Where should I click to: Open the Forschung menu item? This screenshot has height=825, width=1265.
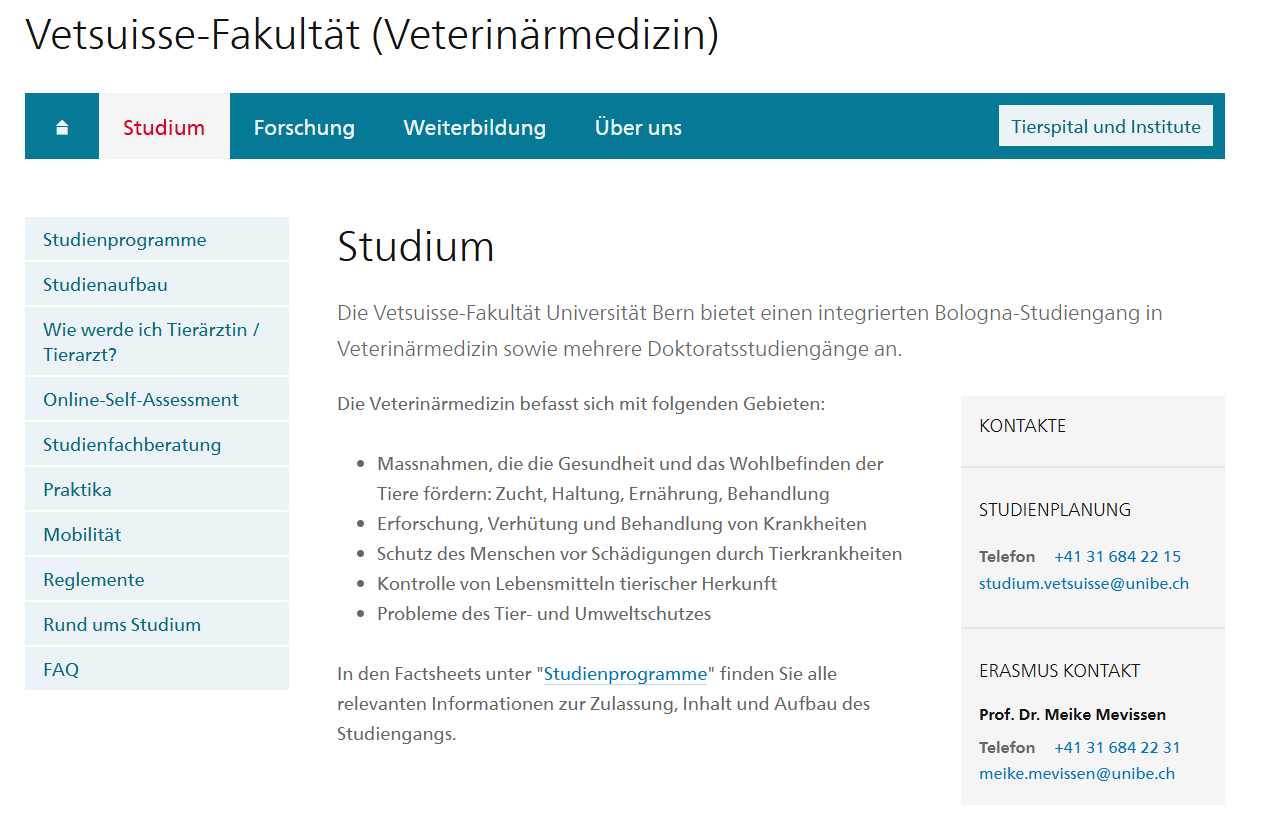point(304,127)
